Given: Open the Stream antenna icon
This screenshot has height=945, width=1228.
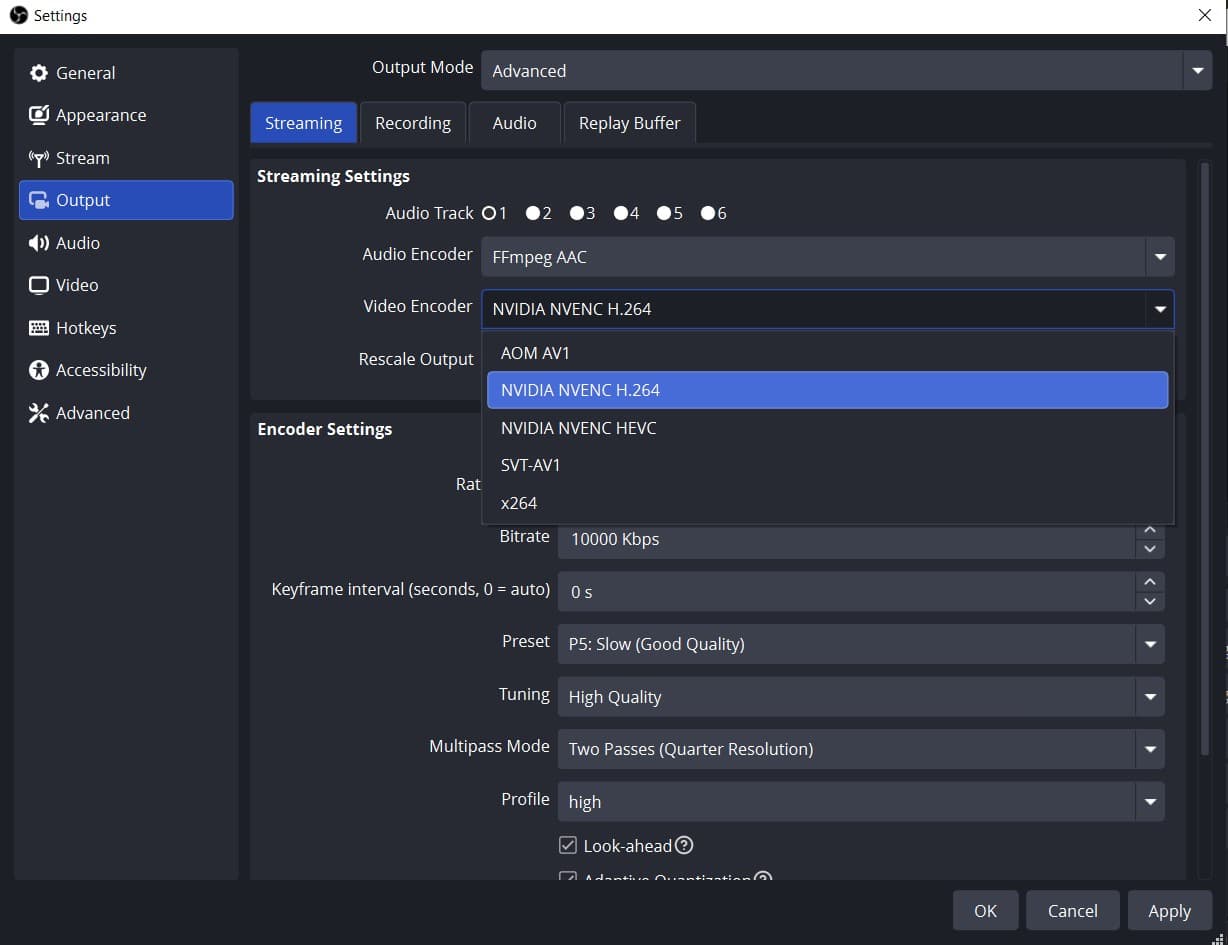Looking at the screenshot, I should [39, 158].
